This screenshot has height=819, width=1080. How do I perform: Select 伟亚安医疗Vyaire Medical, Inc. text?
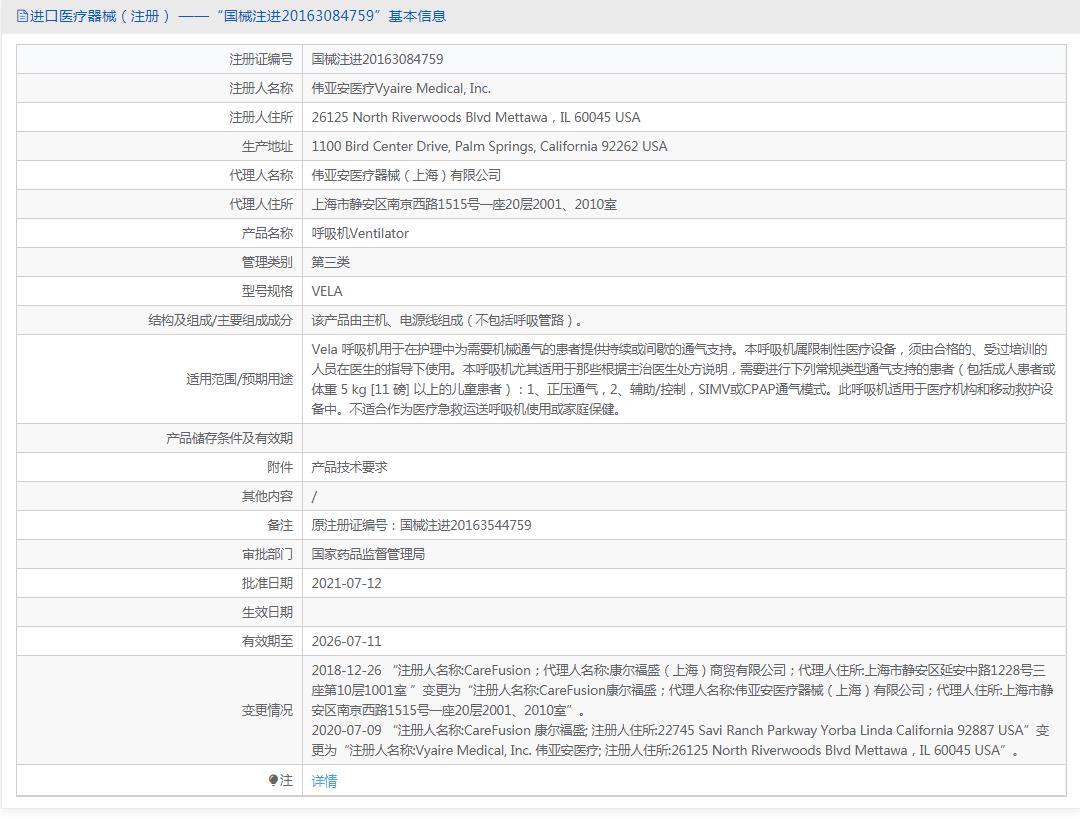coord(401,88)
